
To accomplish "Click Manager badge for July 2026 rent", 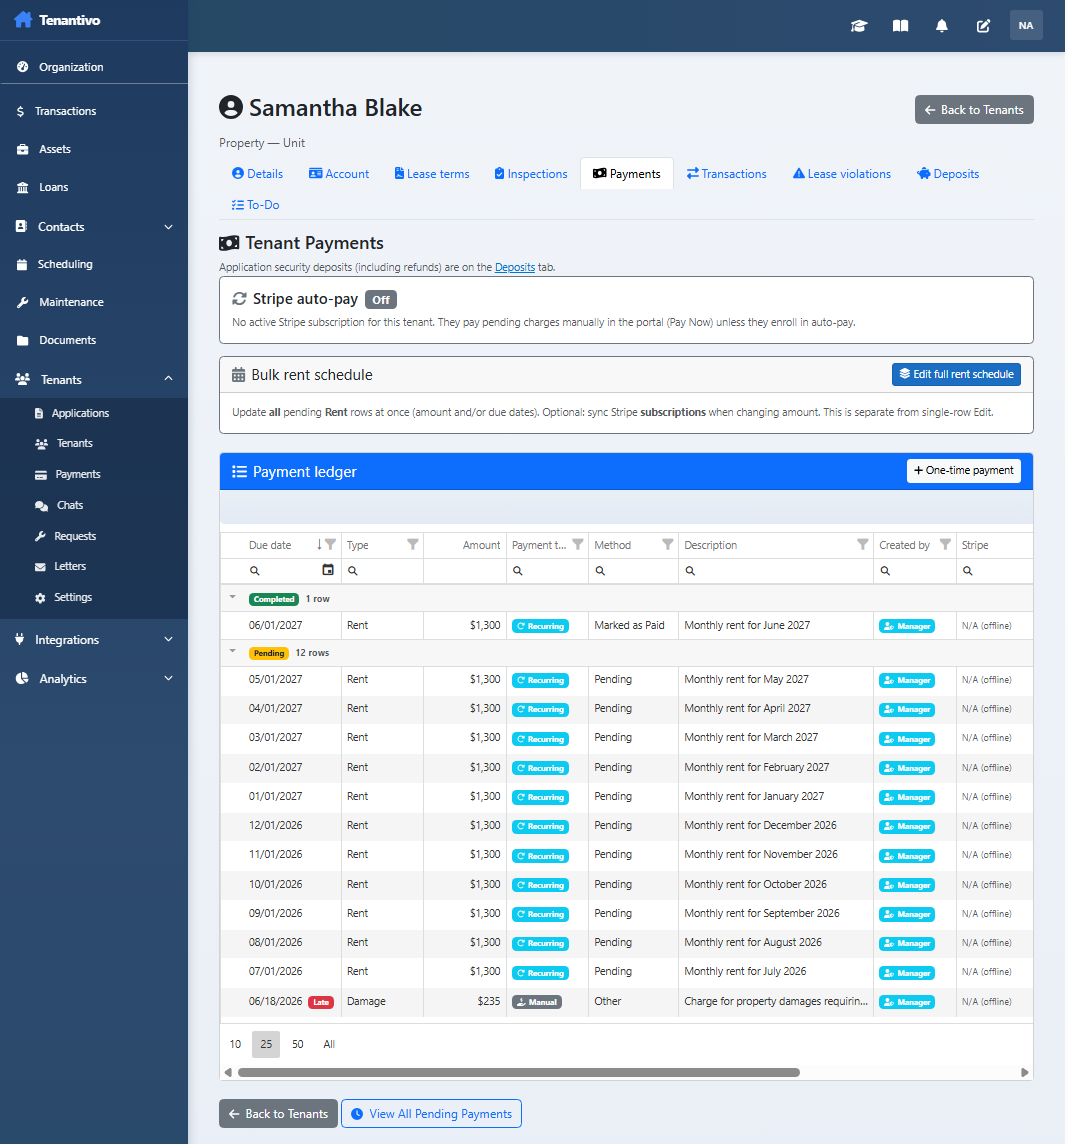I will coord(907,973).
